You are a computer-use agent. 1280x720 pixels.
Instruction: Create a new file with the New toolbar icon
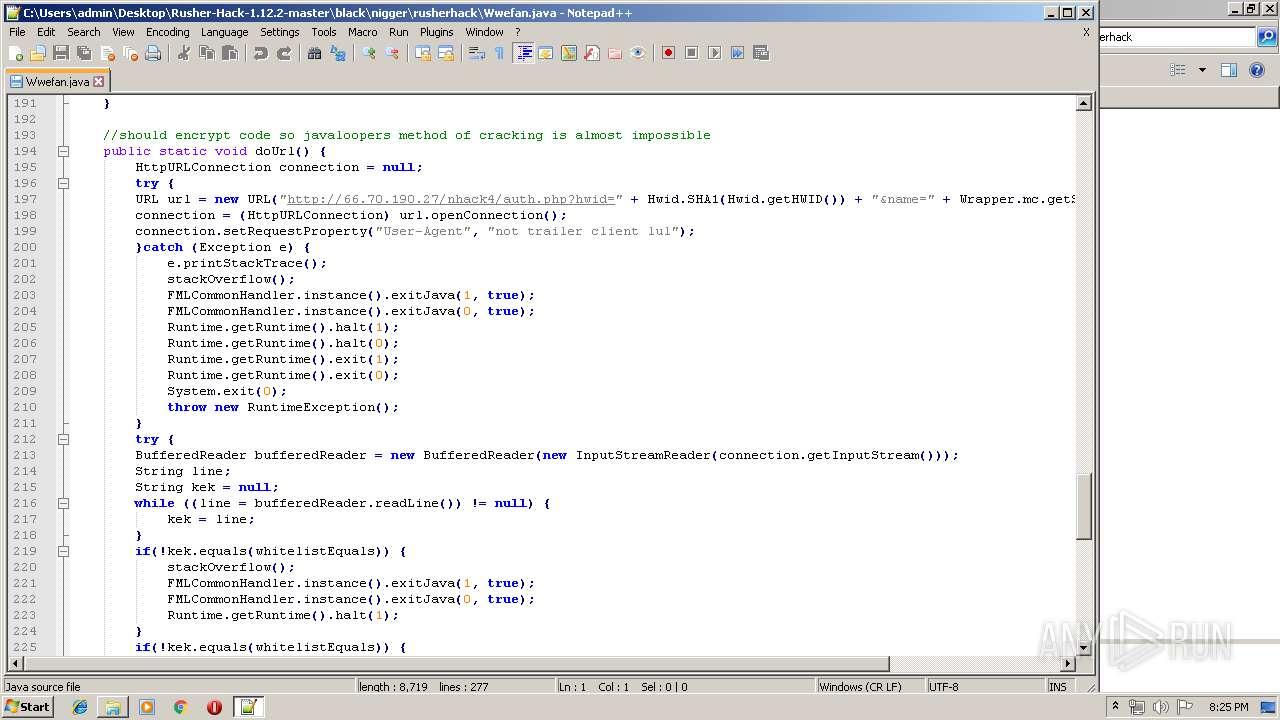pos(16,53)
